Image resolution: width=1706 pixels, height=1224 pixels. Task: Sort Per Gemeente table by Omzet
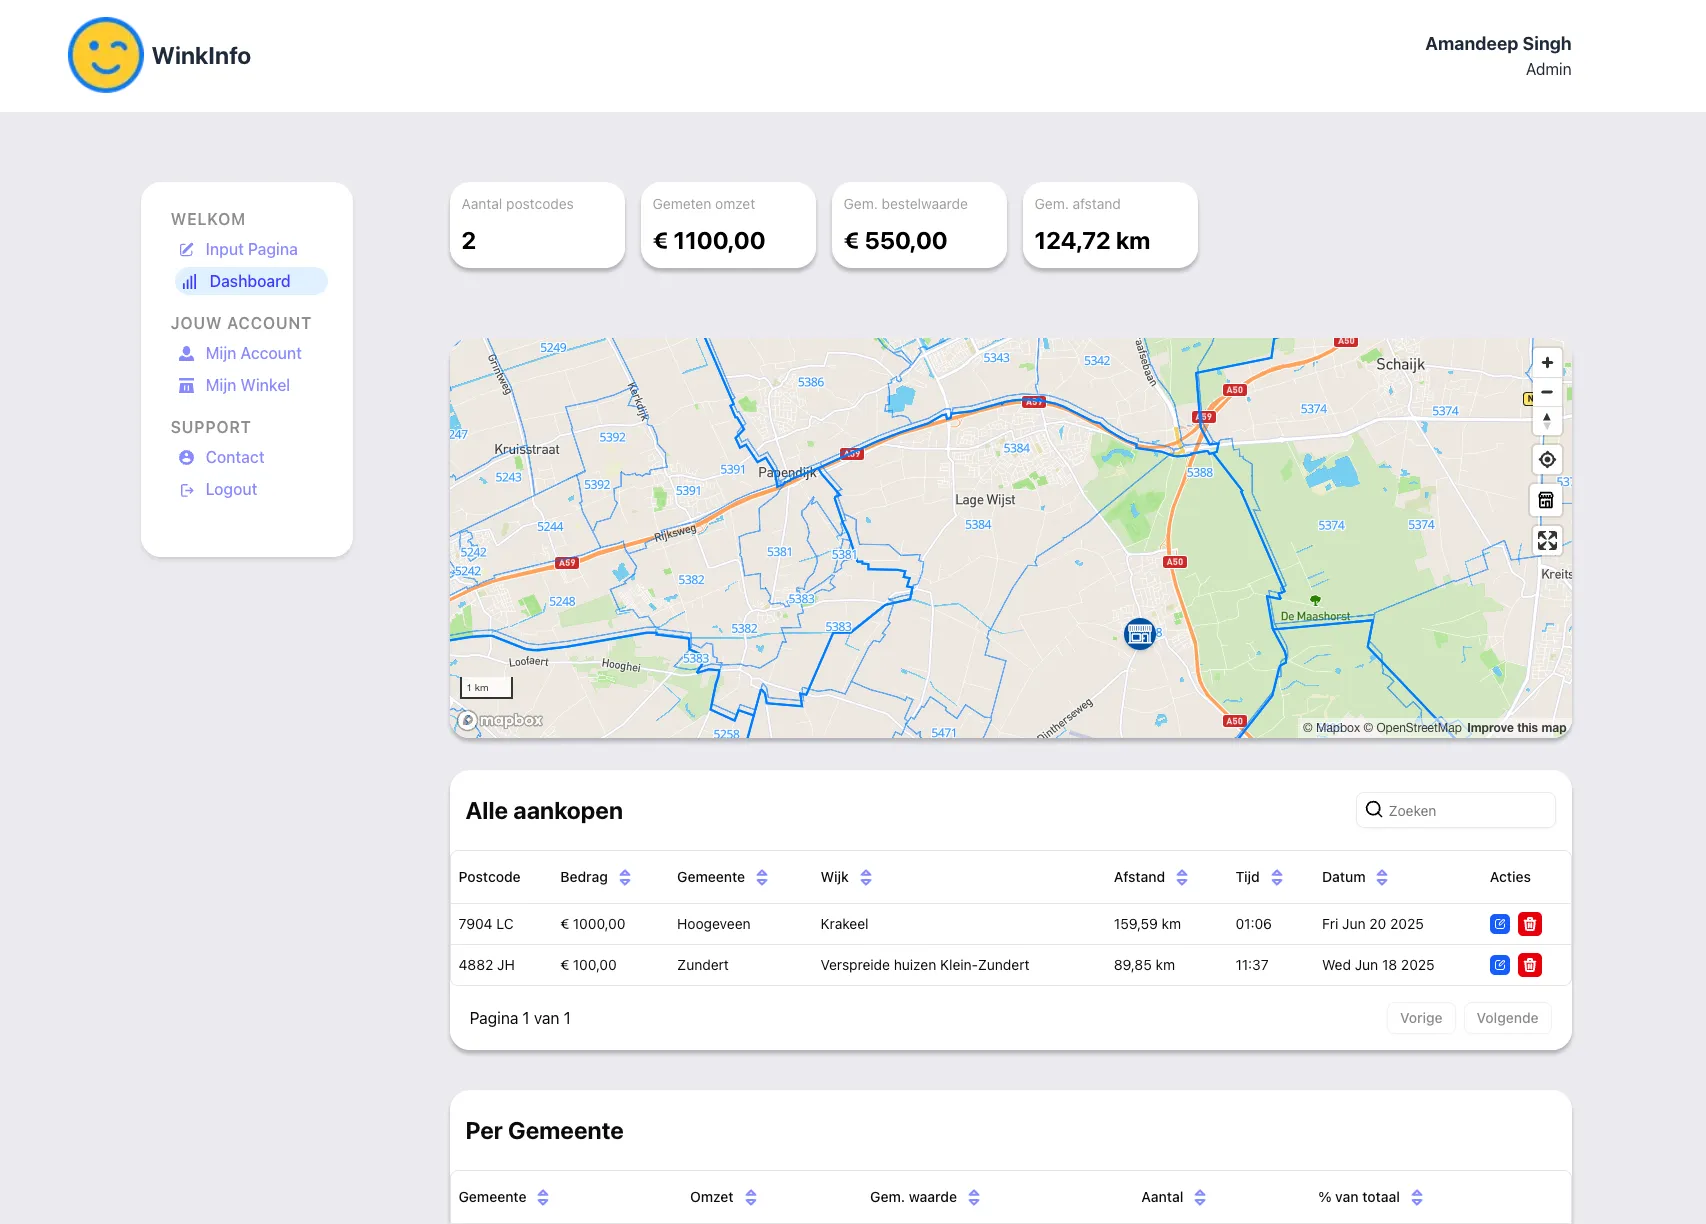click(751, 1197)
